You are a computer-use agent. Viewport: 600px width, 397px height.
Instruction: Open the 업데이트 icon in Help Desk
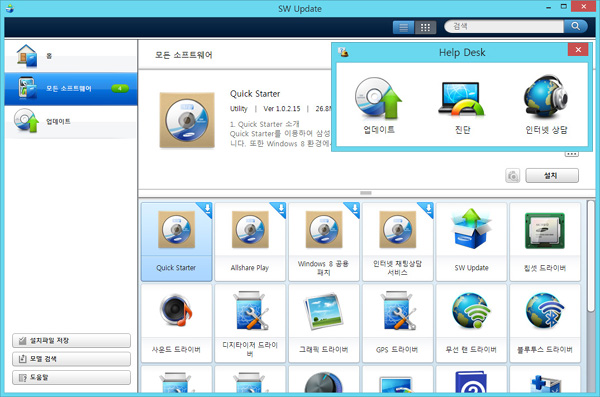(x=378, y=98)
